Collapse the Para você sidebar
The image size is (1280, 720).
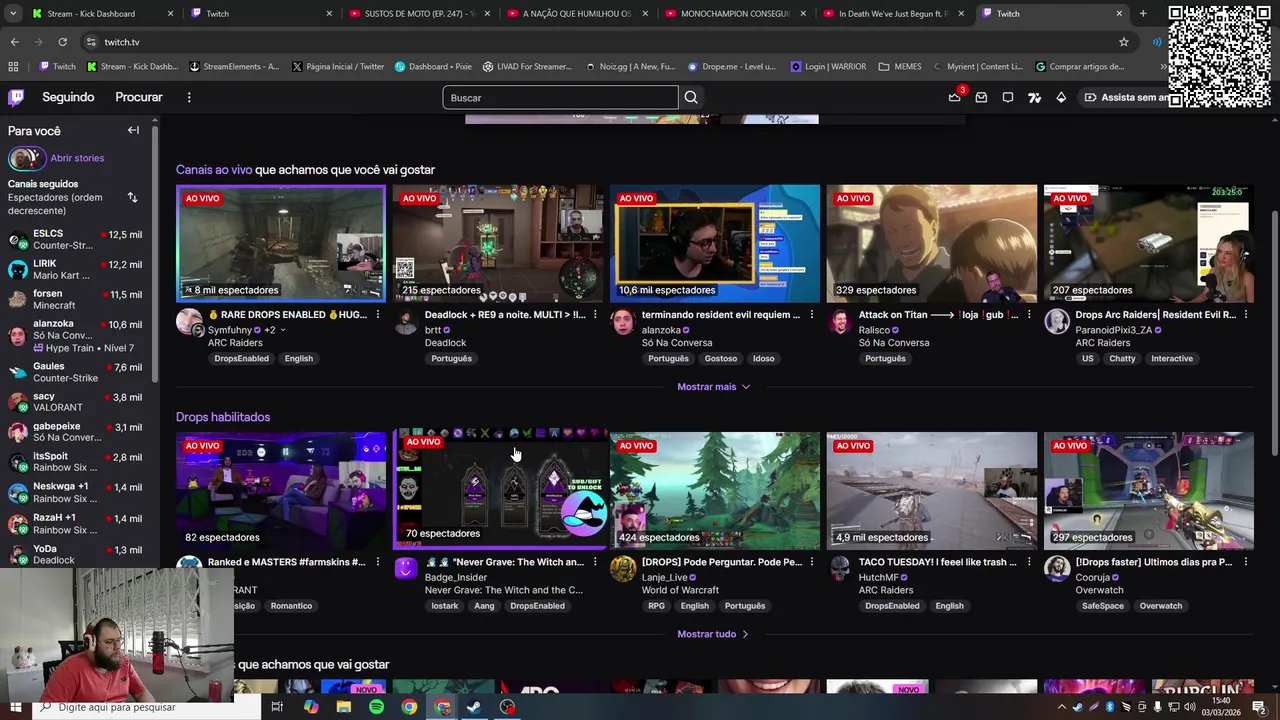click(133, 130)
